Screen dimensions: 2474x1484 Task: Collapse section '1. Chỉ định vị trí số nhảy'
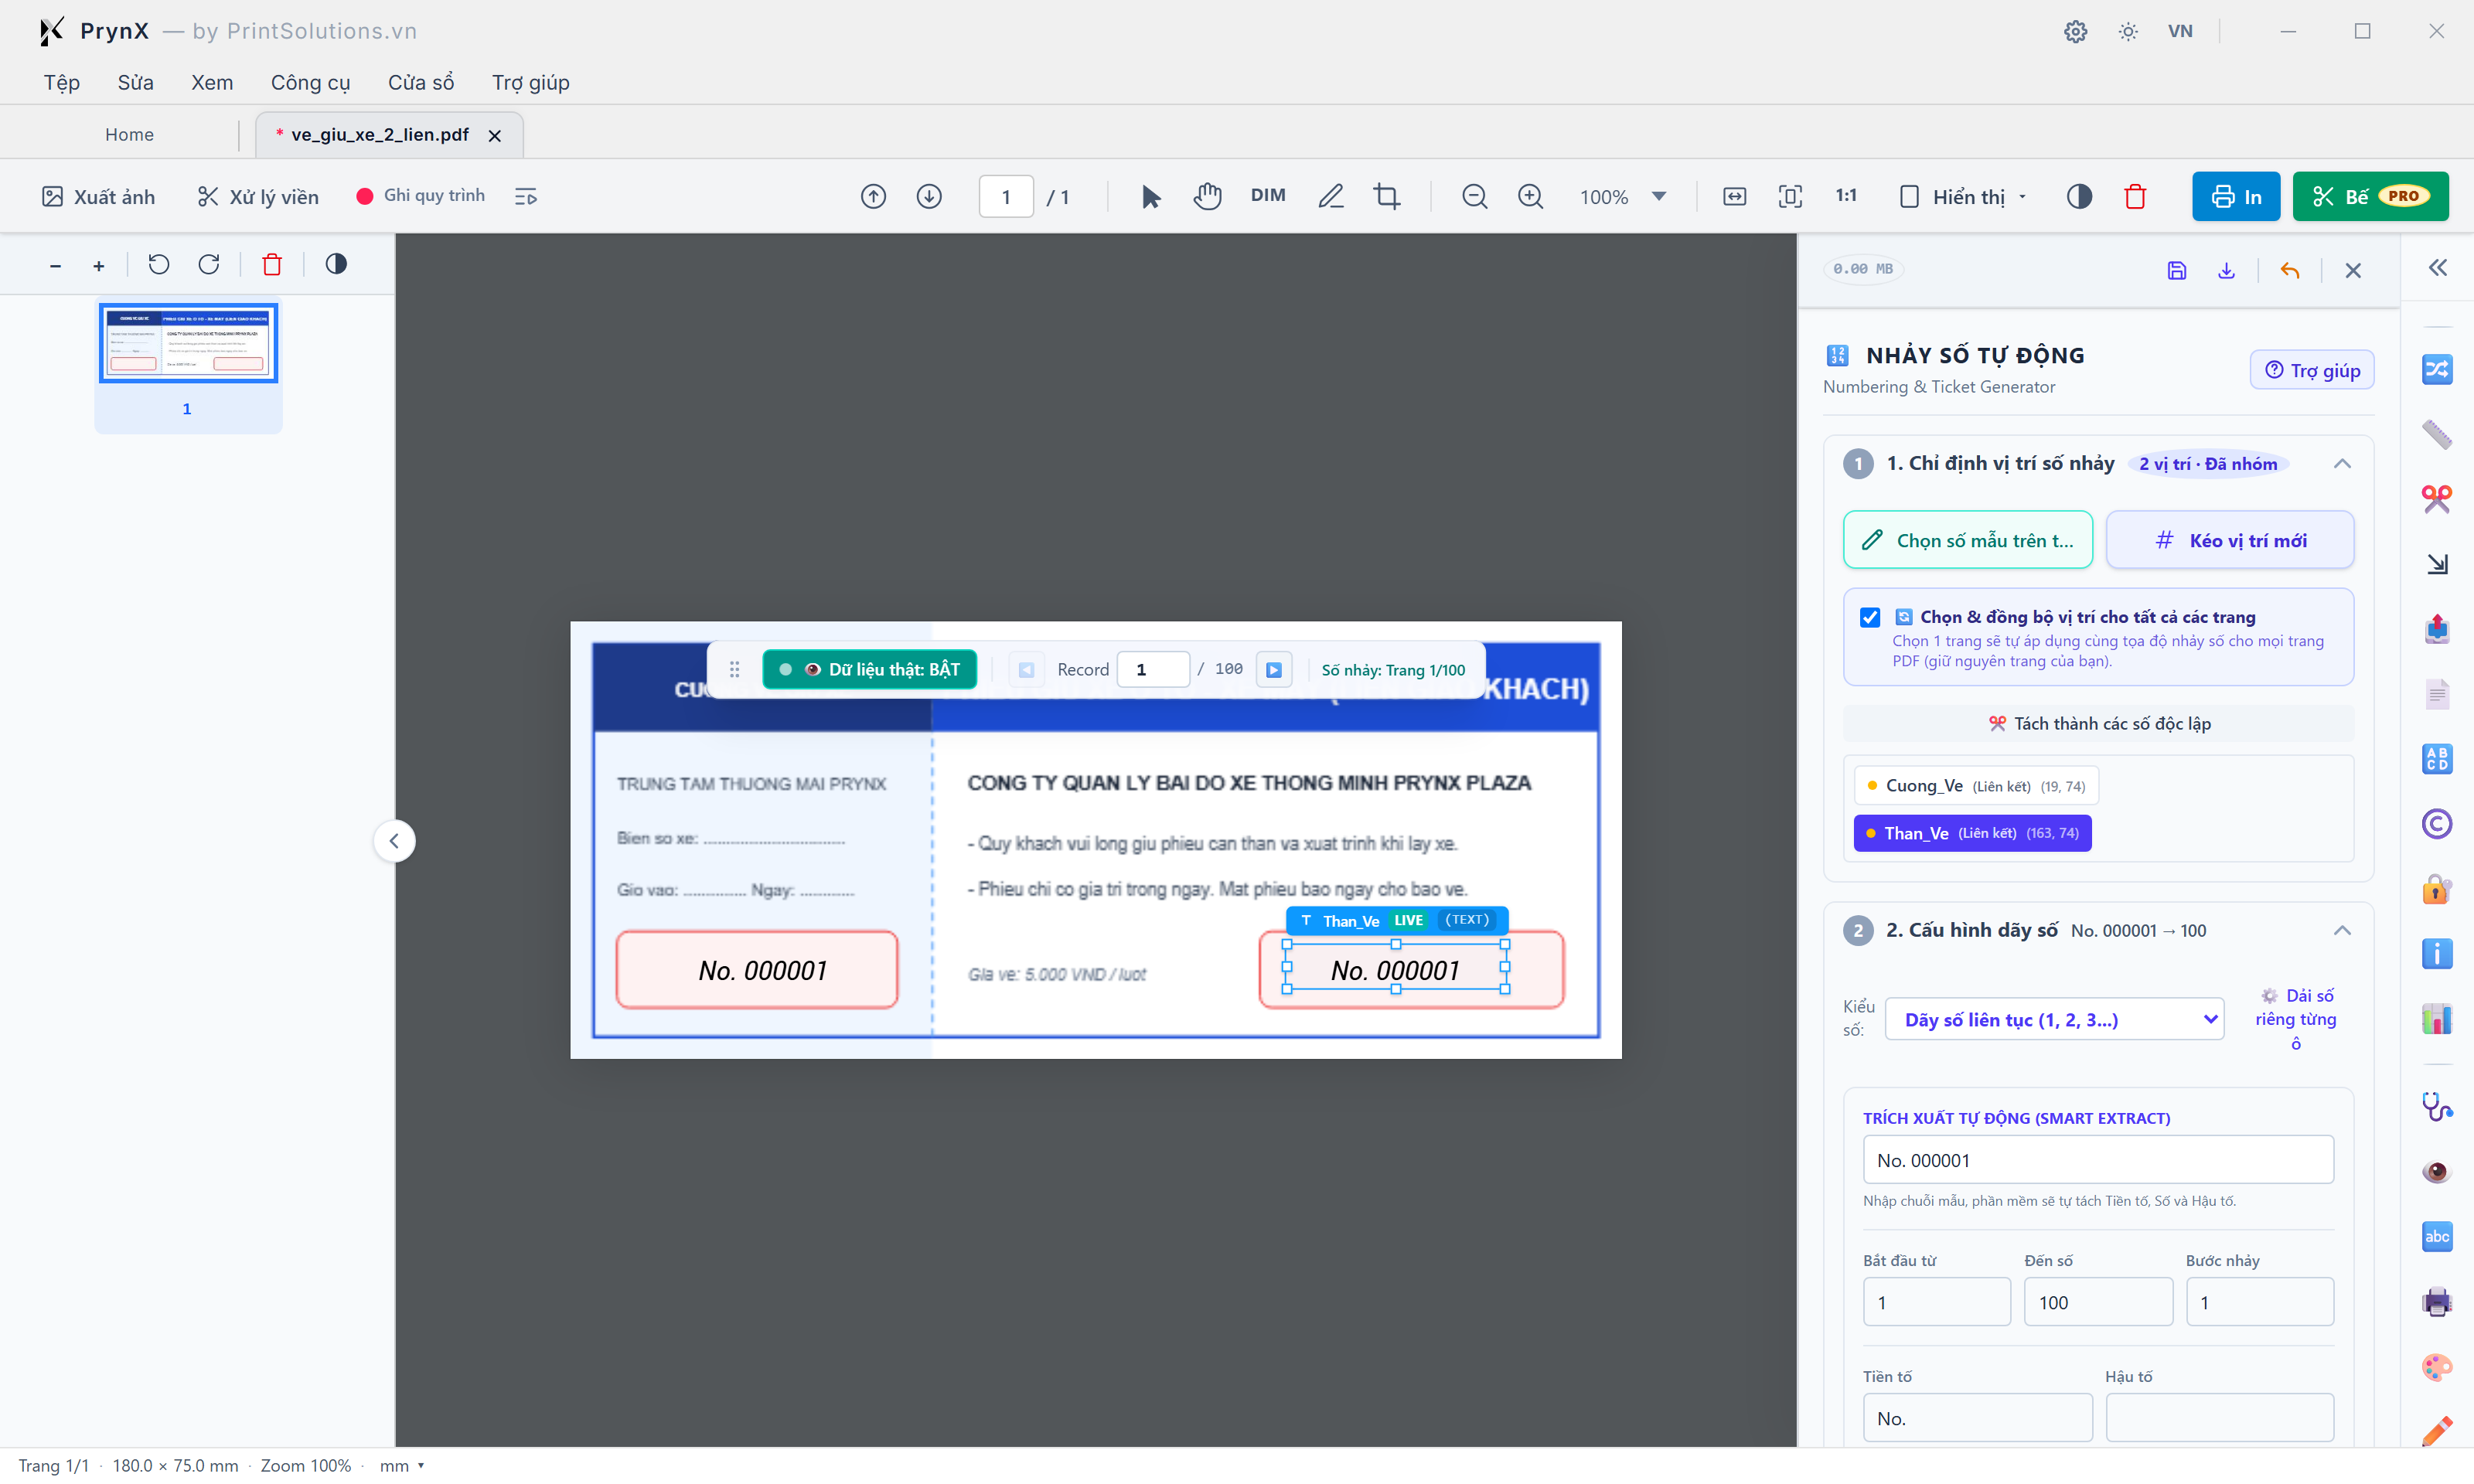click(2342, 464)
